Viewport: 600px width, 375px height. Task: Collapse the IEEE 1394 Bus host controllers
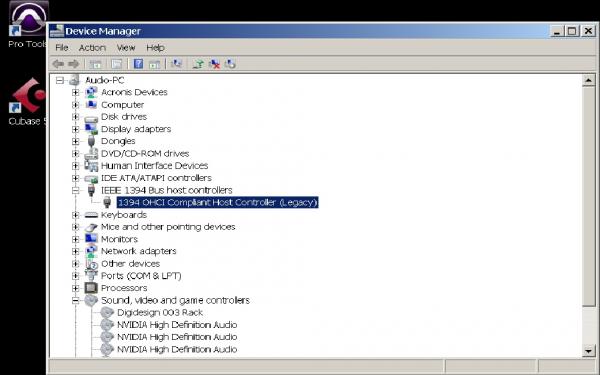75,190
